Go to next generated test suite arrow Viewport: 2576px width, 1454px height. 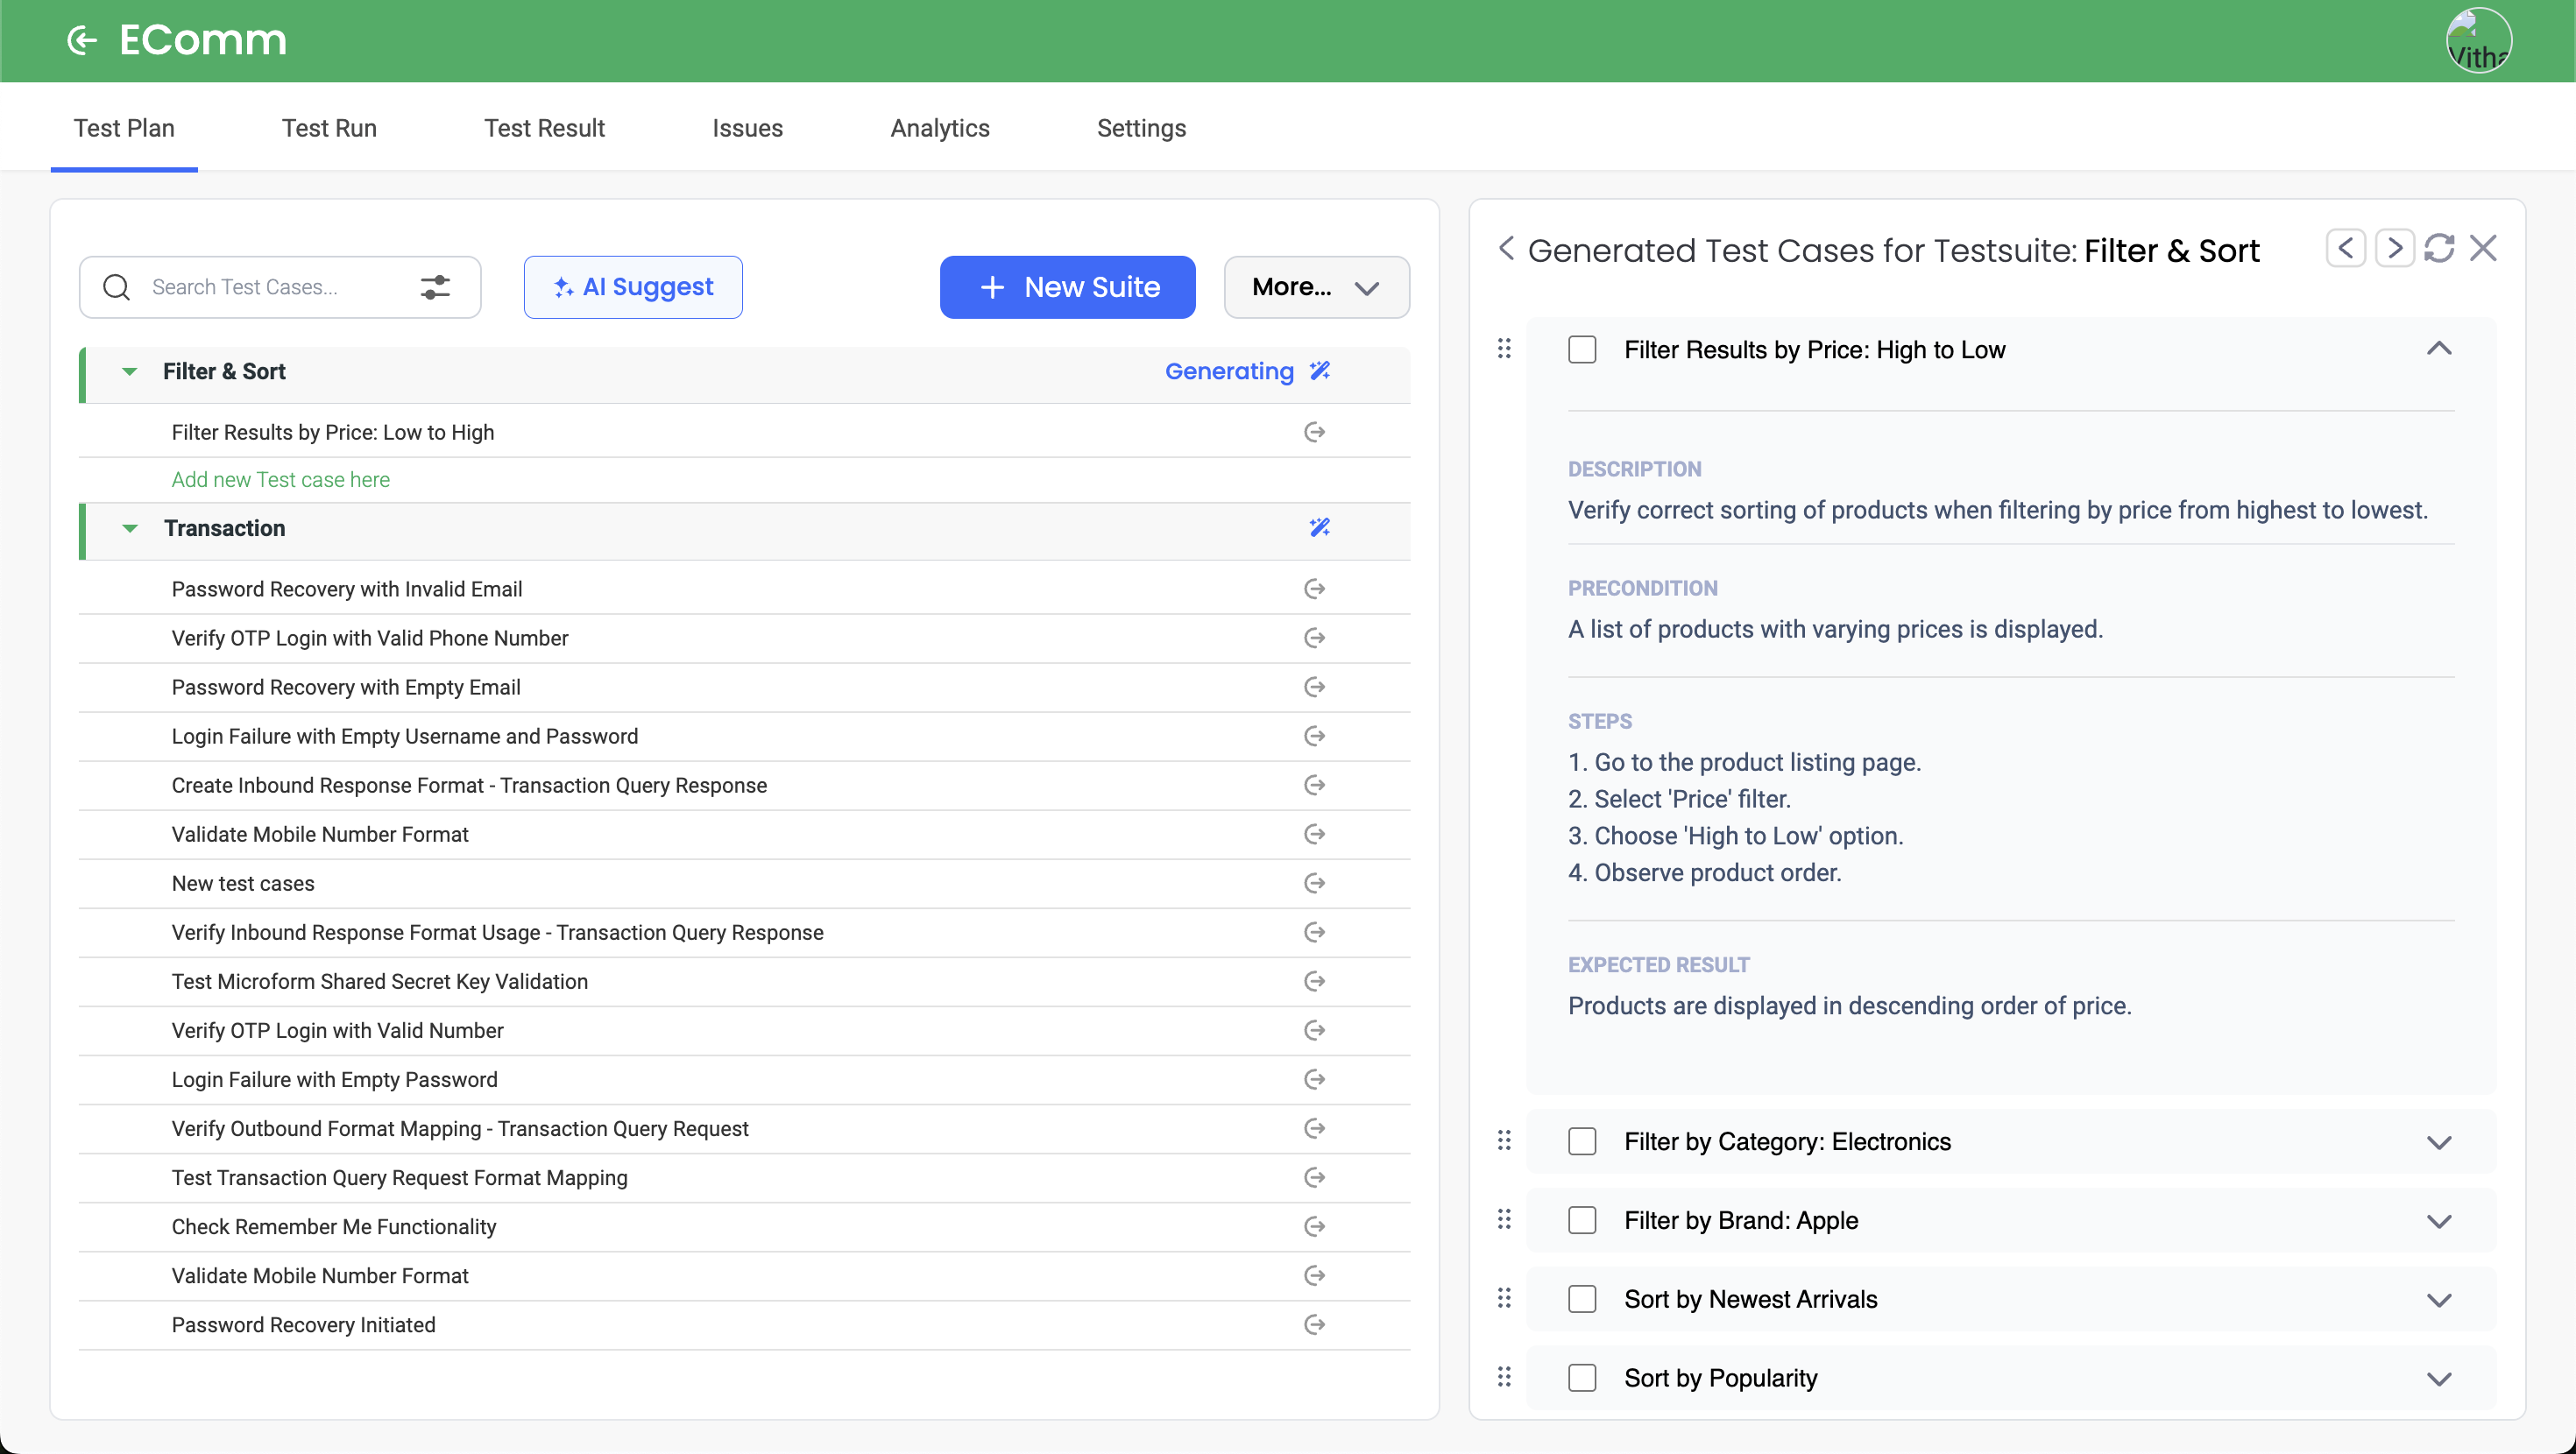[2394, 248]
